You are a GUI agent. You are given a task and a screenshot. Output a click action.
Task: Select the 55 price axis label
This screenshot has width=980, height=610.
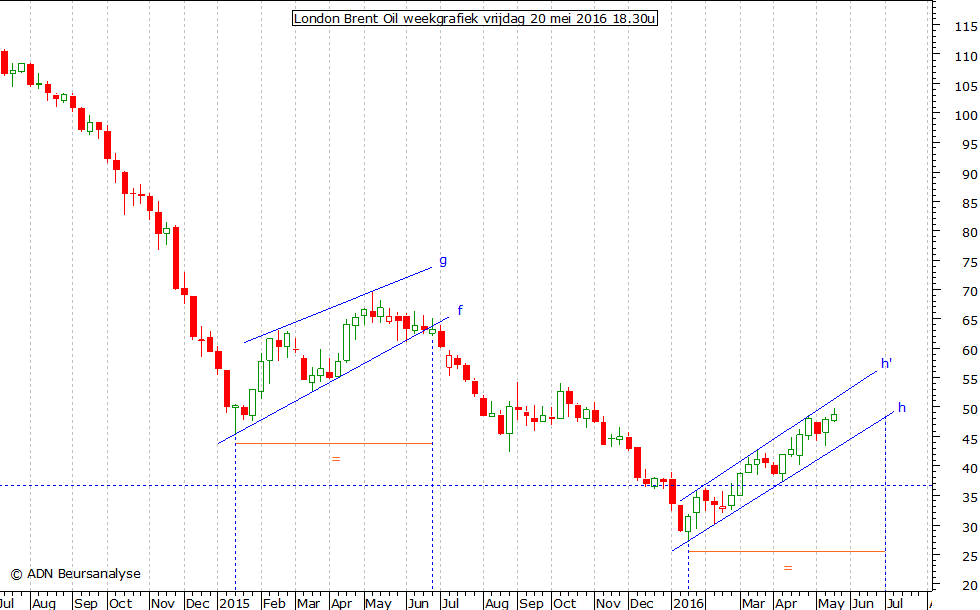point(969,380)
